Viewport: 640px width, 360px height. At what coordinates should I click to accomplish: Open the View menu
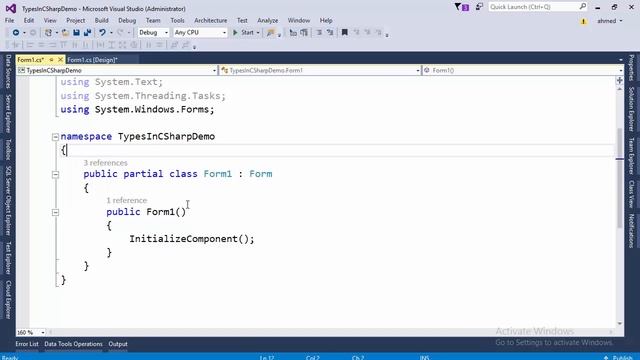(x=50, y=20)
